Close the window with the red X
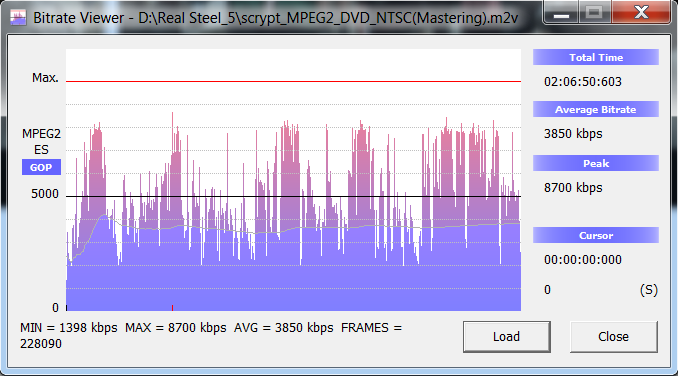The image size is (678, 376). tap(641, 12)
